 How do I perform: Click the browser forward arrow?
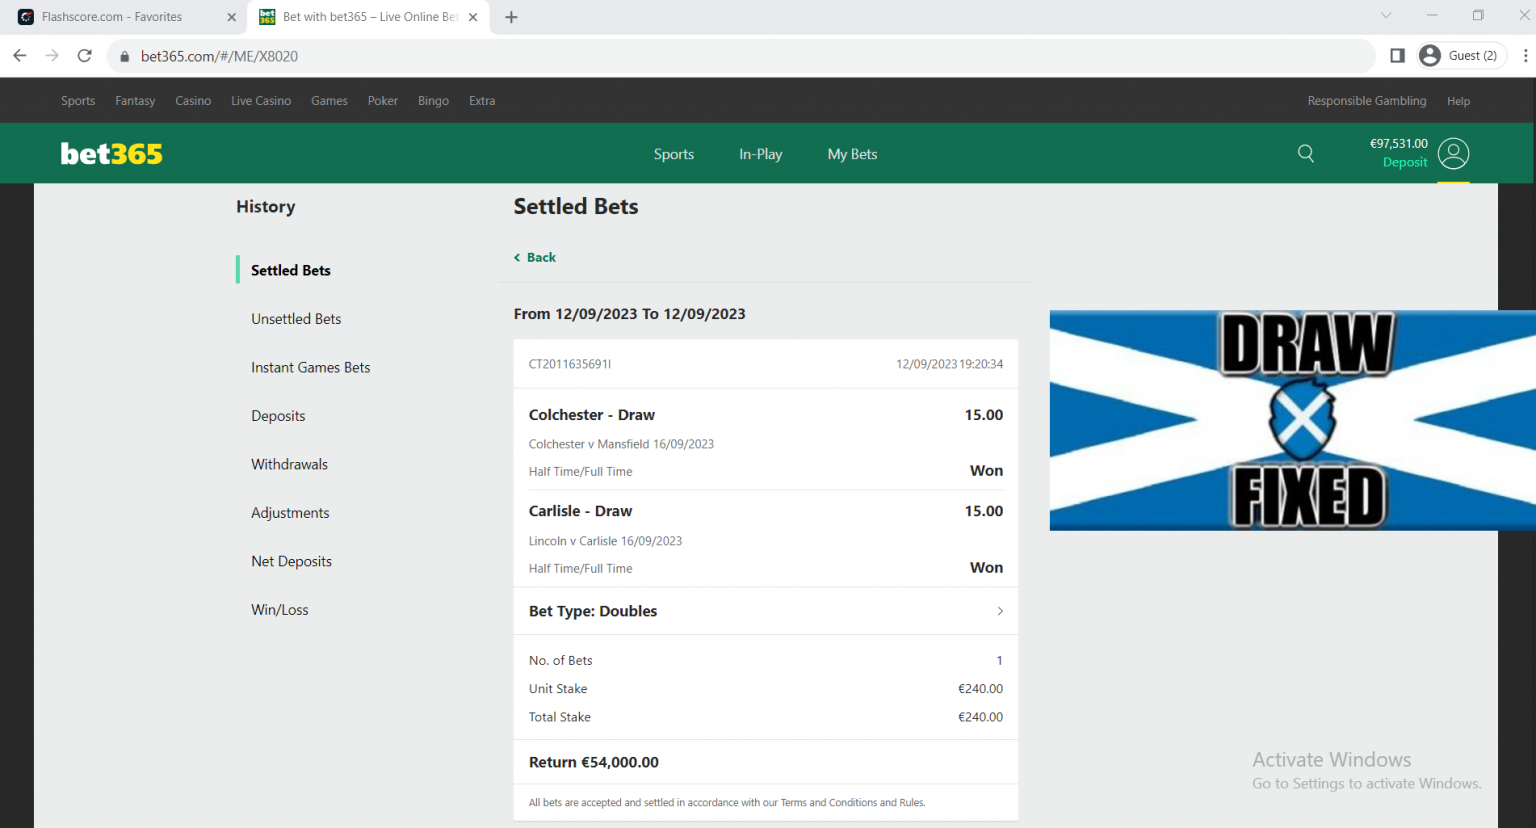coord(52,56)
